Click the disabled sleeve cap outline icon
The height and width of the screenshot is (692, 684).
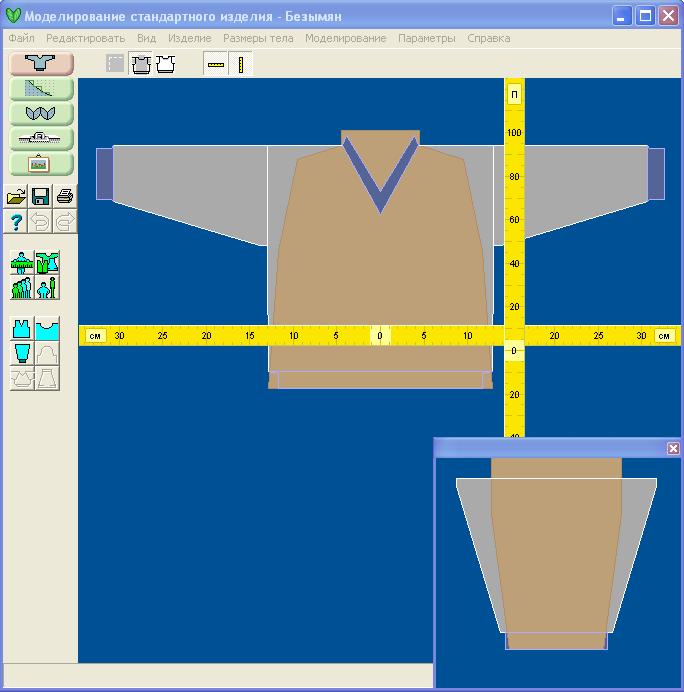coord(47,354)
